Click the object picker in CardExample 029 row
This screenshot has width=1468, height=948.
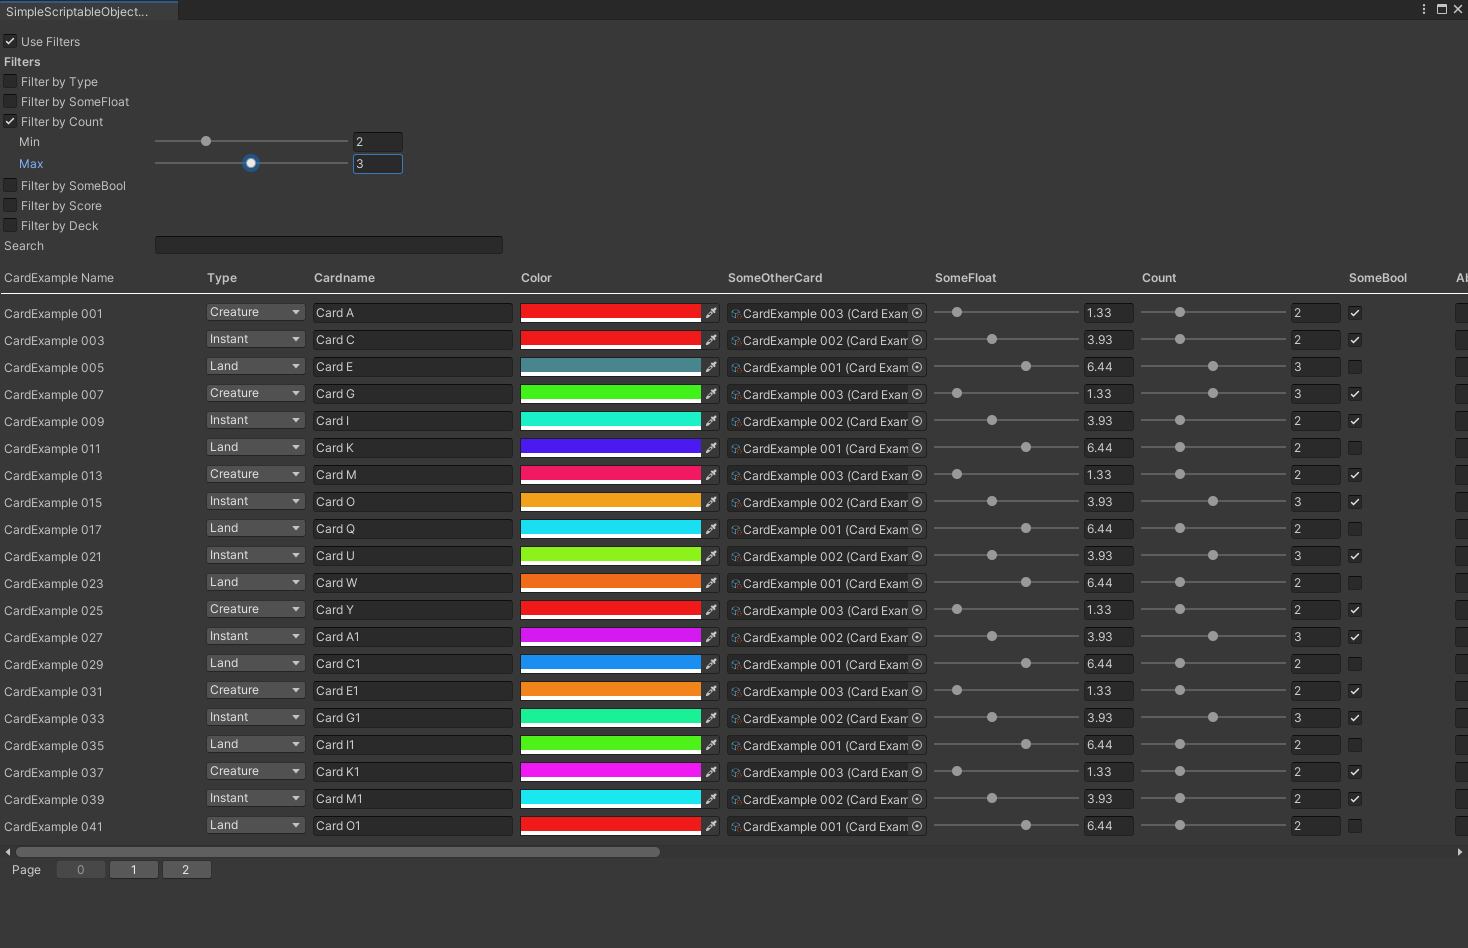point(917,664)
